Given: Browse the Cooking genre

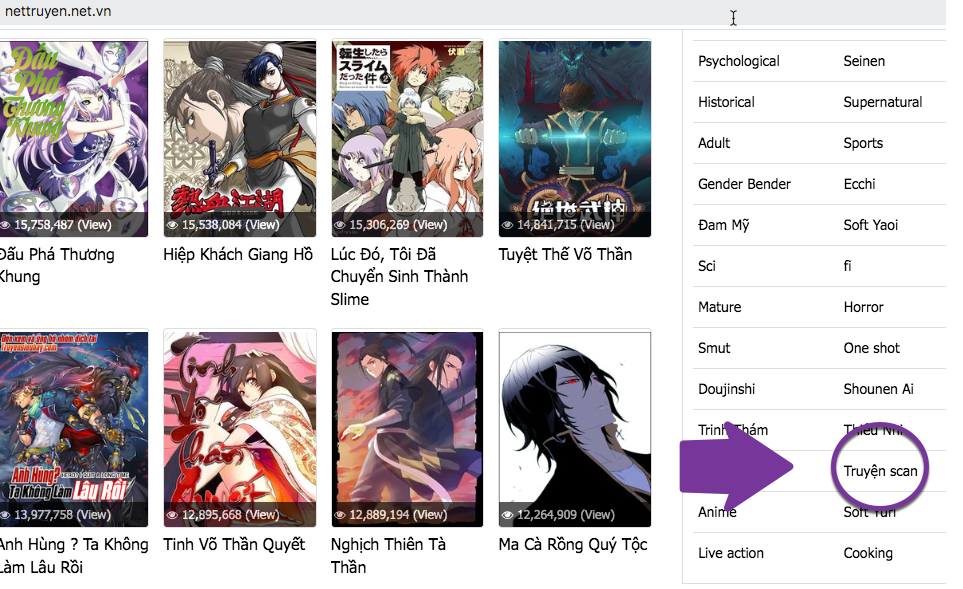Looking at the screenshot, I should (x=868, y=553).
